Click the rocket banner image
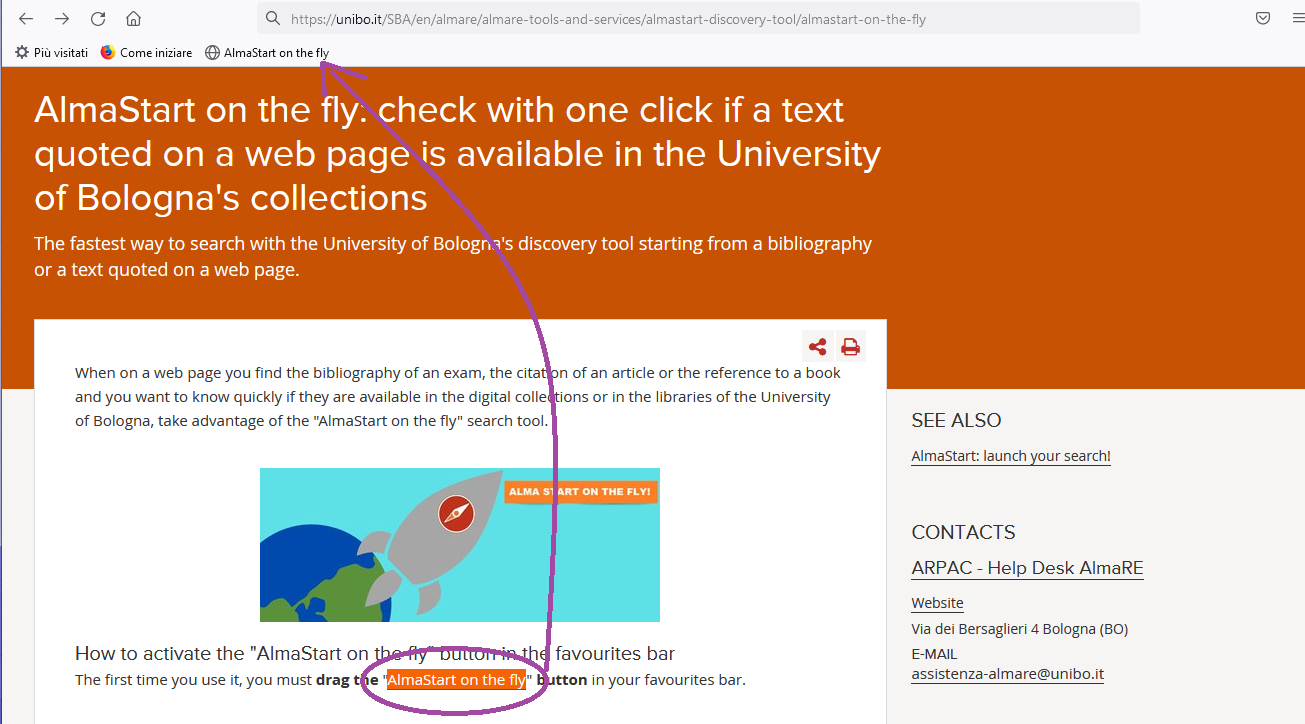The image size is (1305, 724). click(x=459, y=545)
